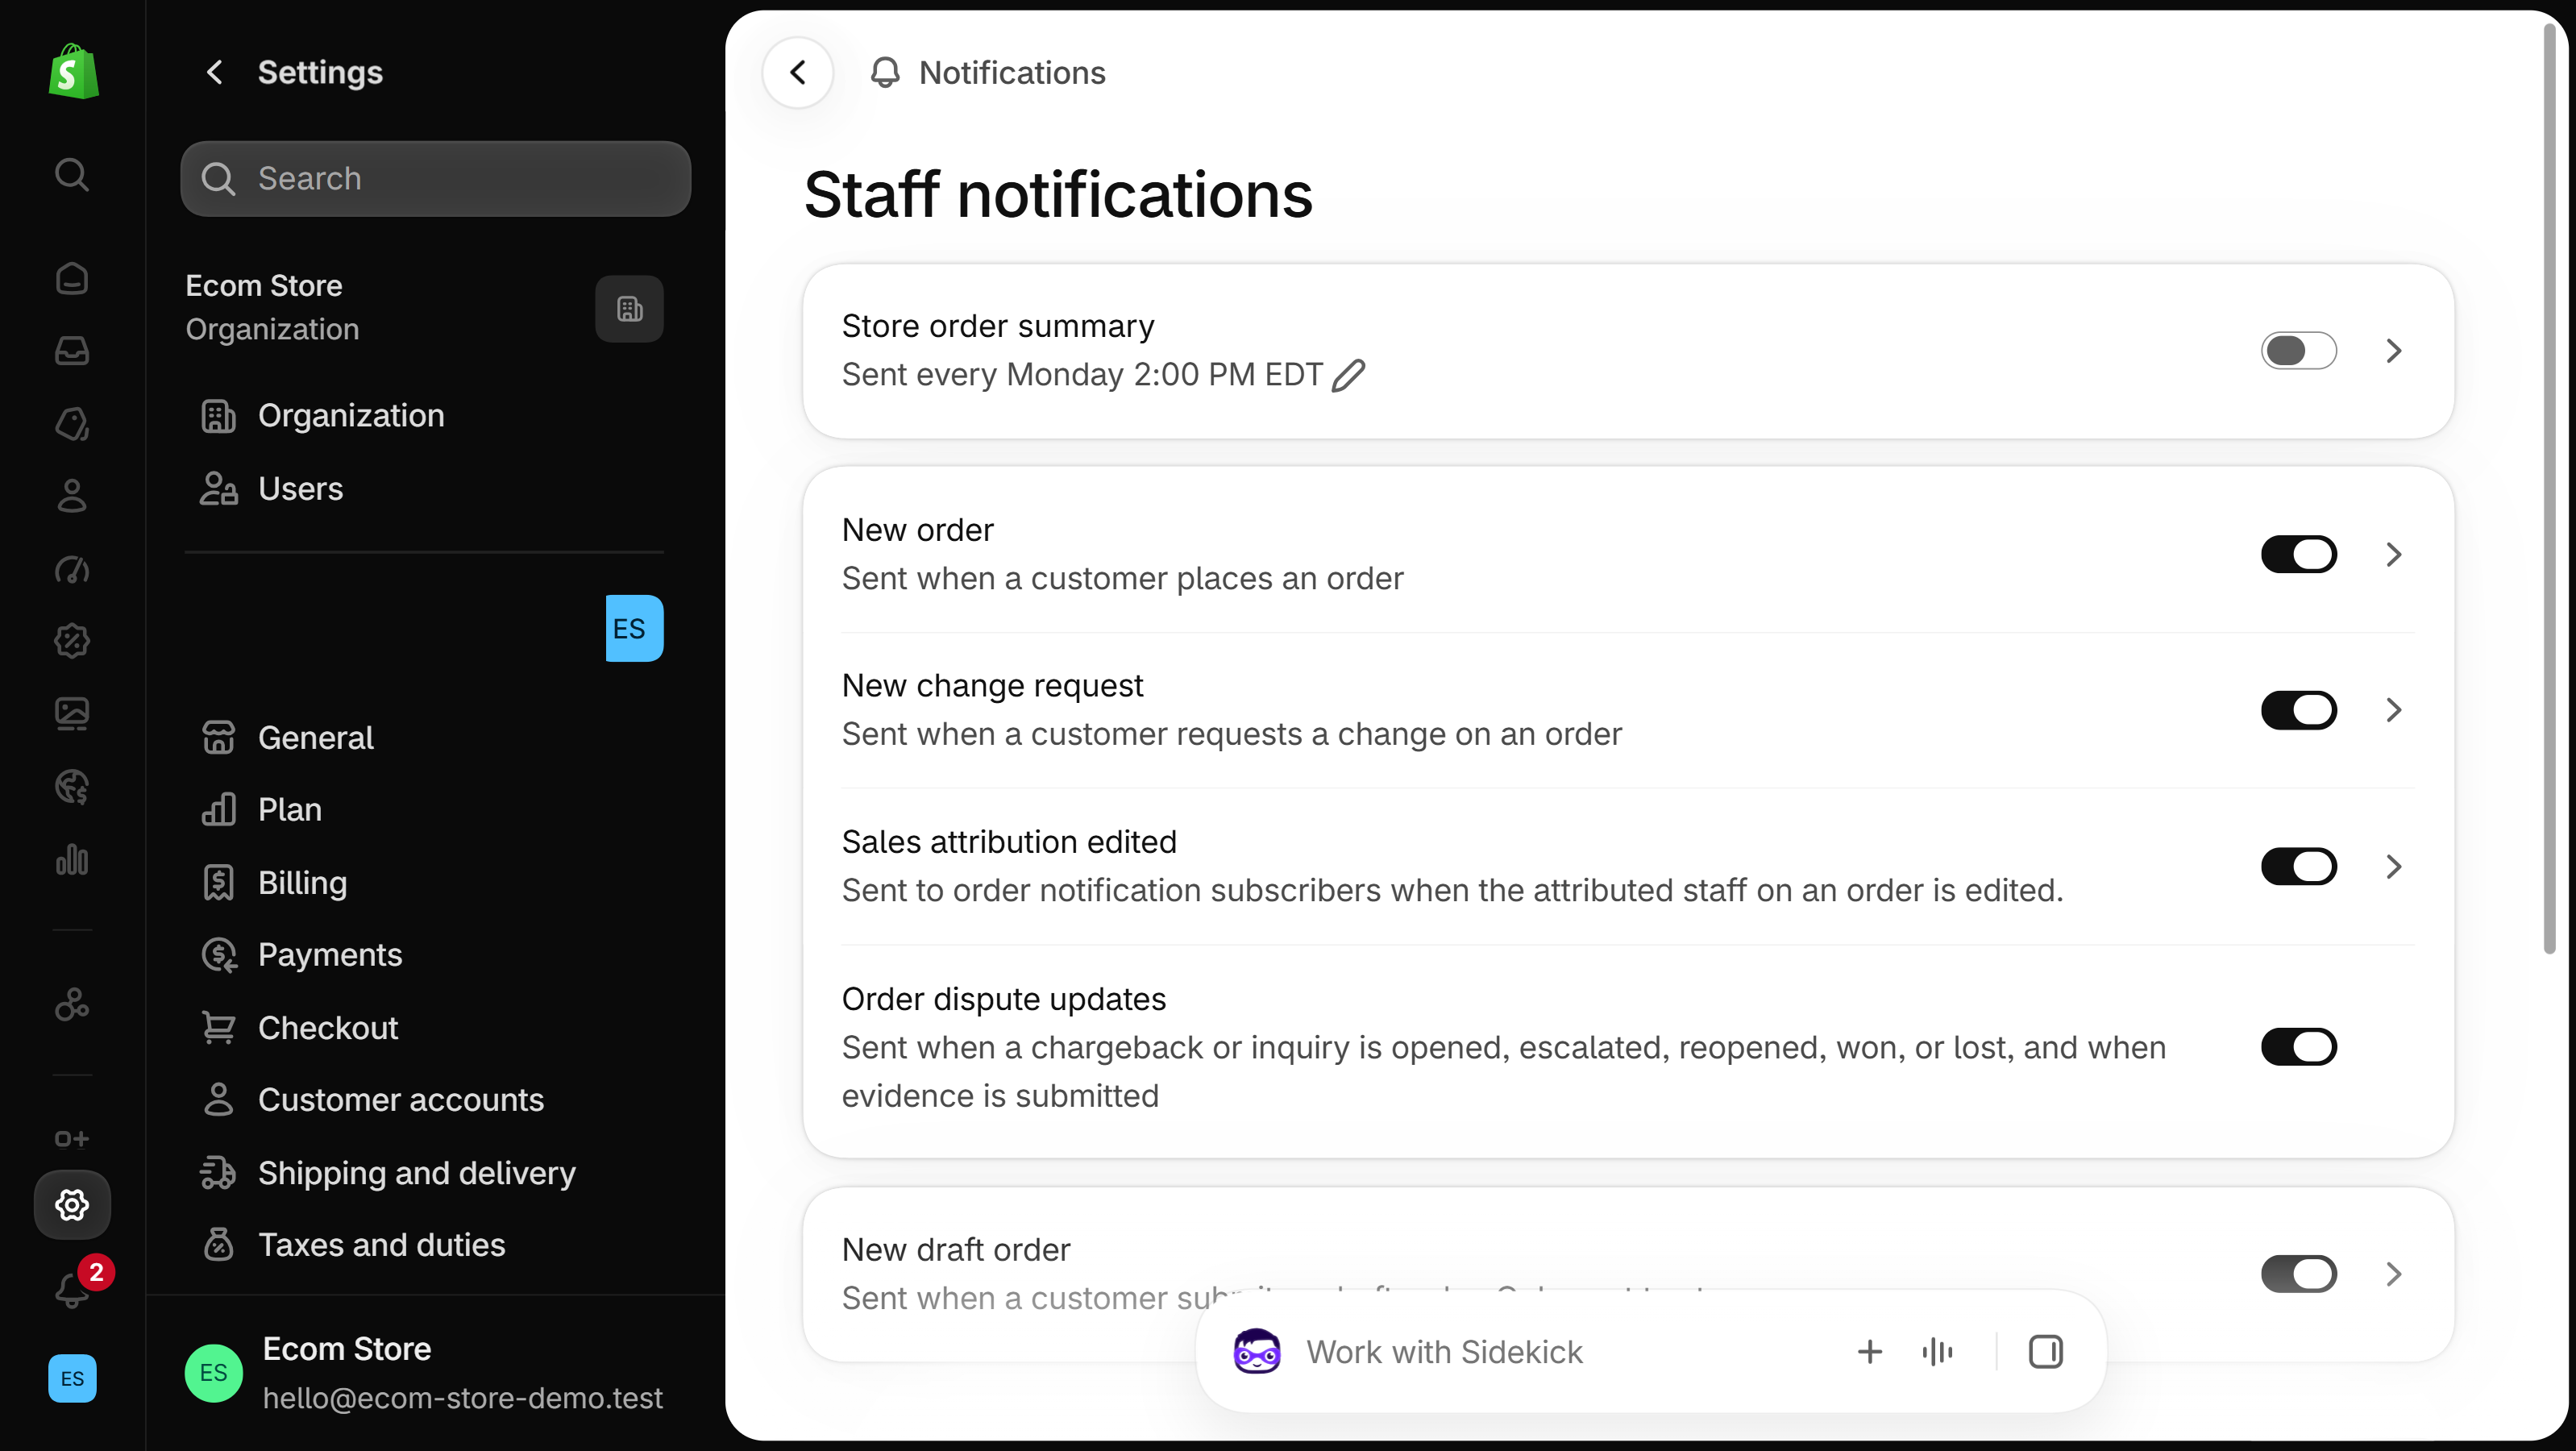Click the Sidekick voice waveform icon
2576x1451 pixels.
(1937, 1352)
